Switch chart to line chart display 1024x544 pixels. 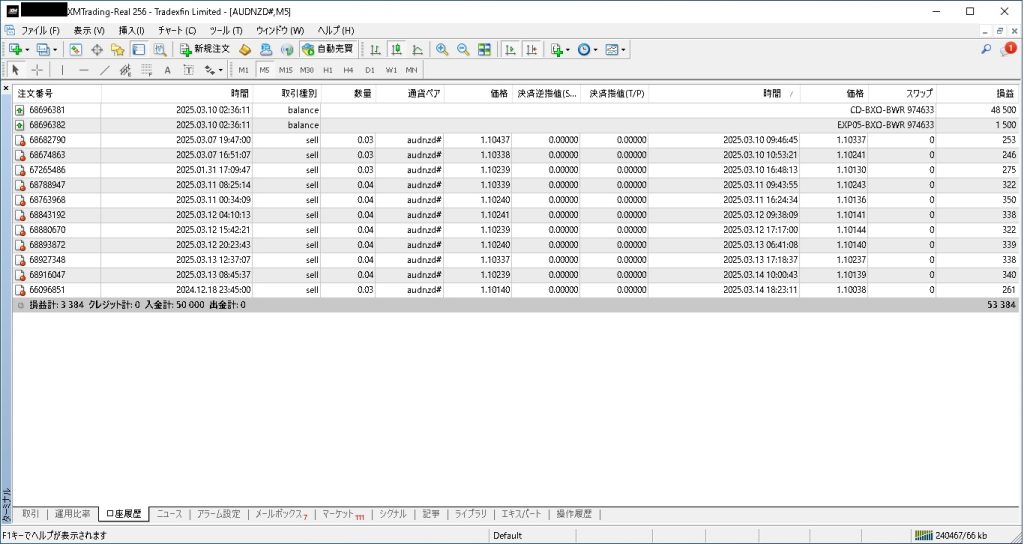pos(417,49)
